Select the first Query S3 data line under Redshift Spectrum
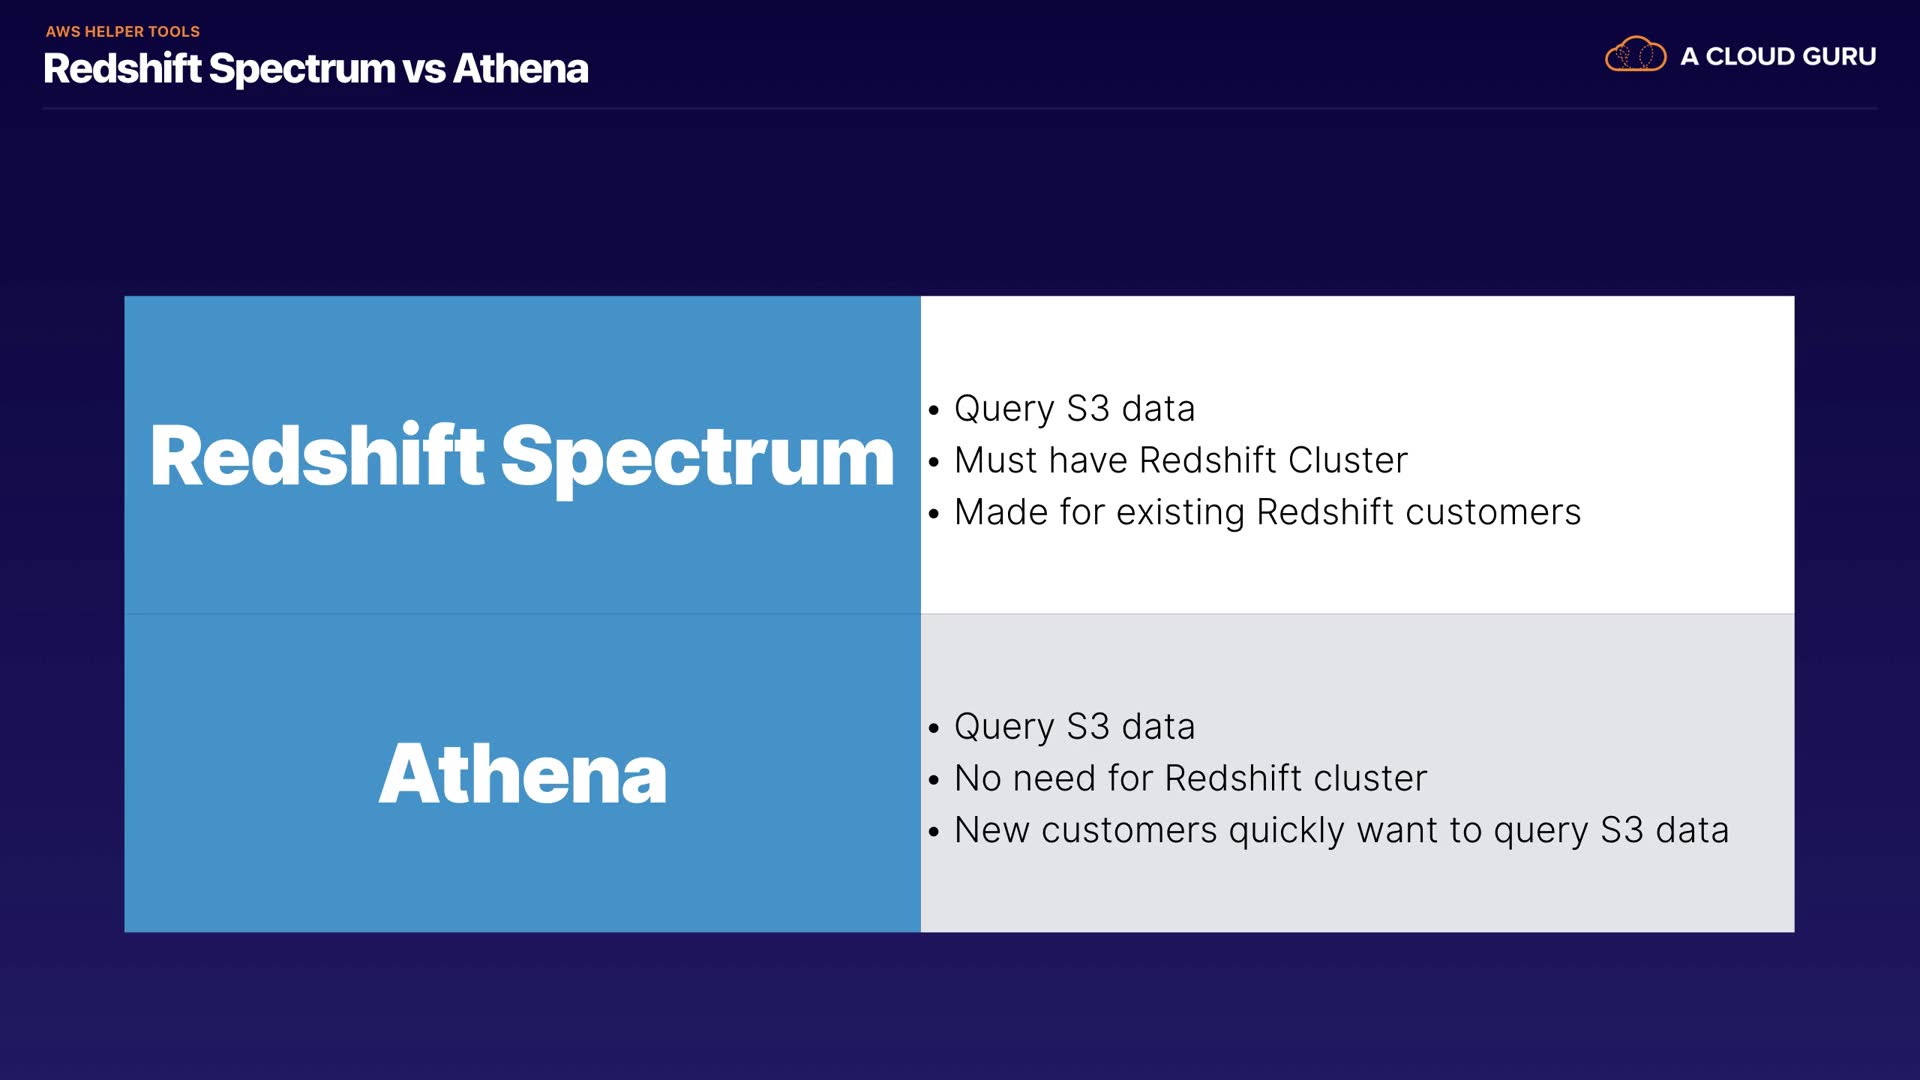The width and height of the screenshot is (1920, 1080). point(1074,409)
